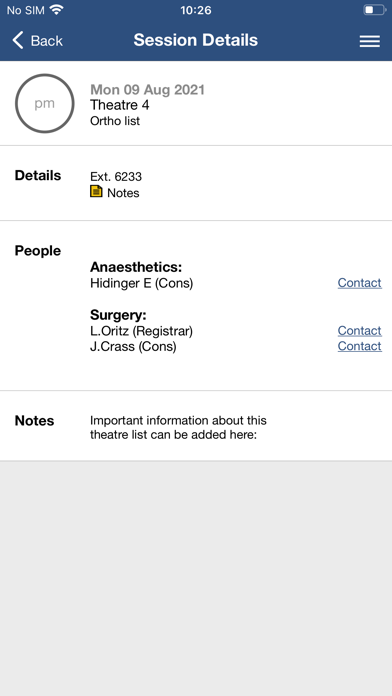Tap the Wi-Fi status icon

pos(57,10)
